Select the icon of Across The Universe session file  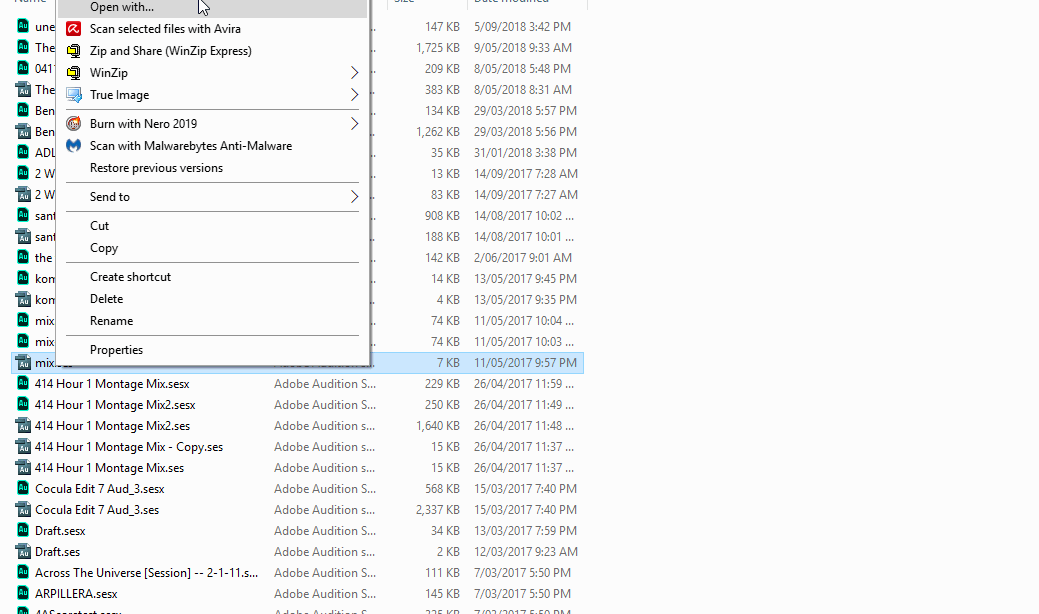pyautogui.click(x=23, y=573)
